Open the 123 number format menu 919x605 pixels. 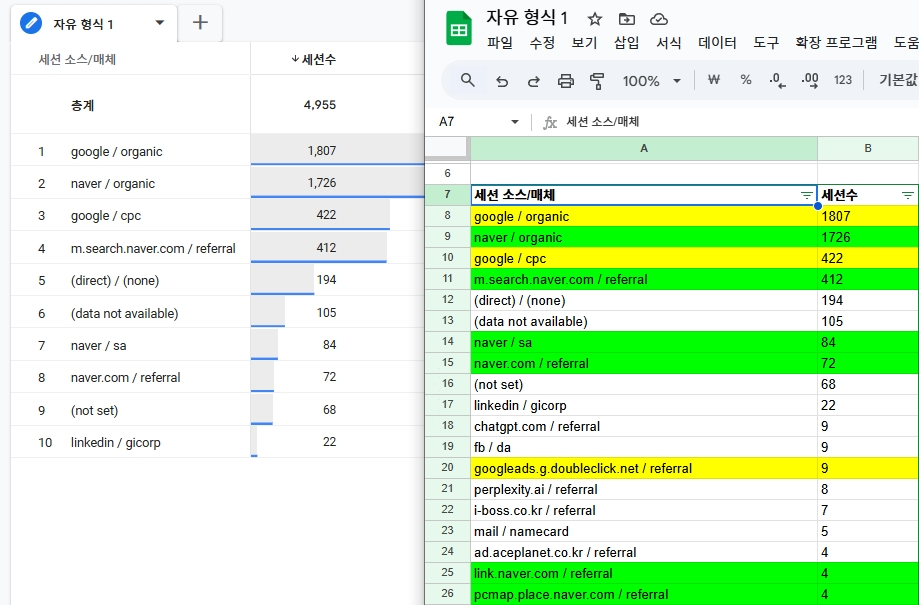(x=843, y=80)
